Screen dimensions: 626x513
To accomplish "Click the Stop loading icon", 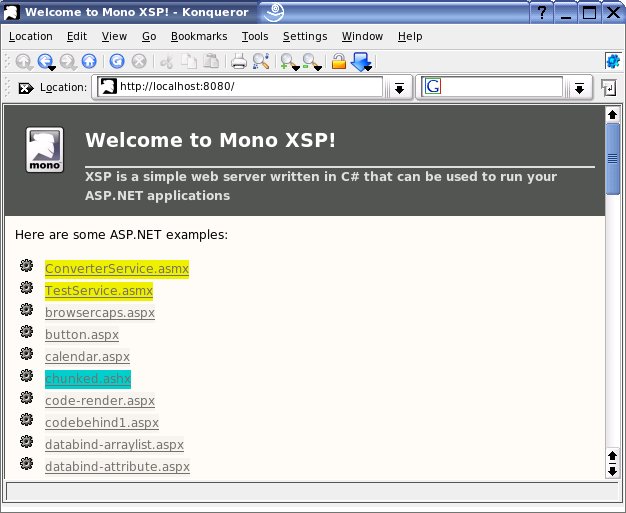I will point(139,61).
